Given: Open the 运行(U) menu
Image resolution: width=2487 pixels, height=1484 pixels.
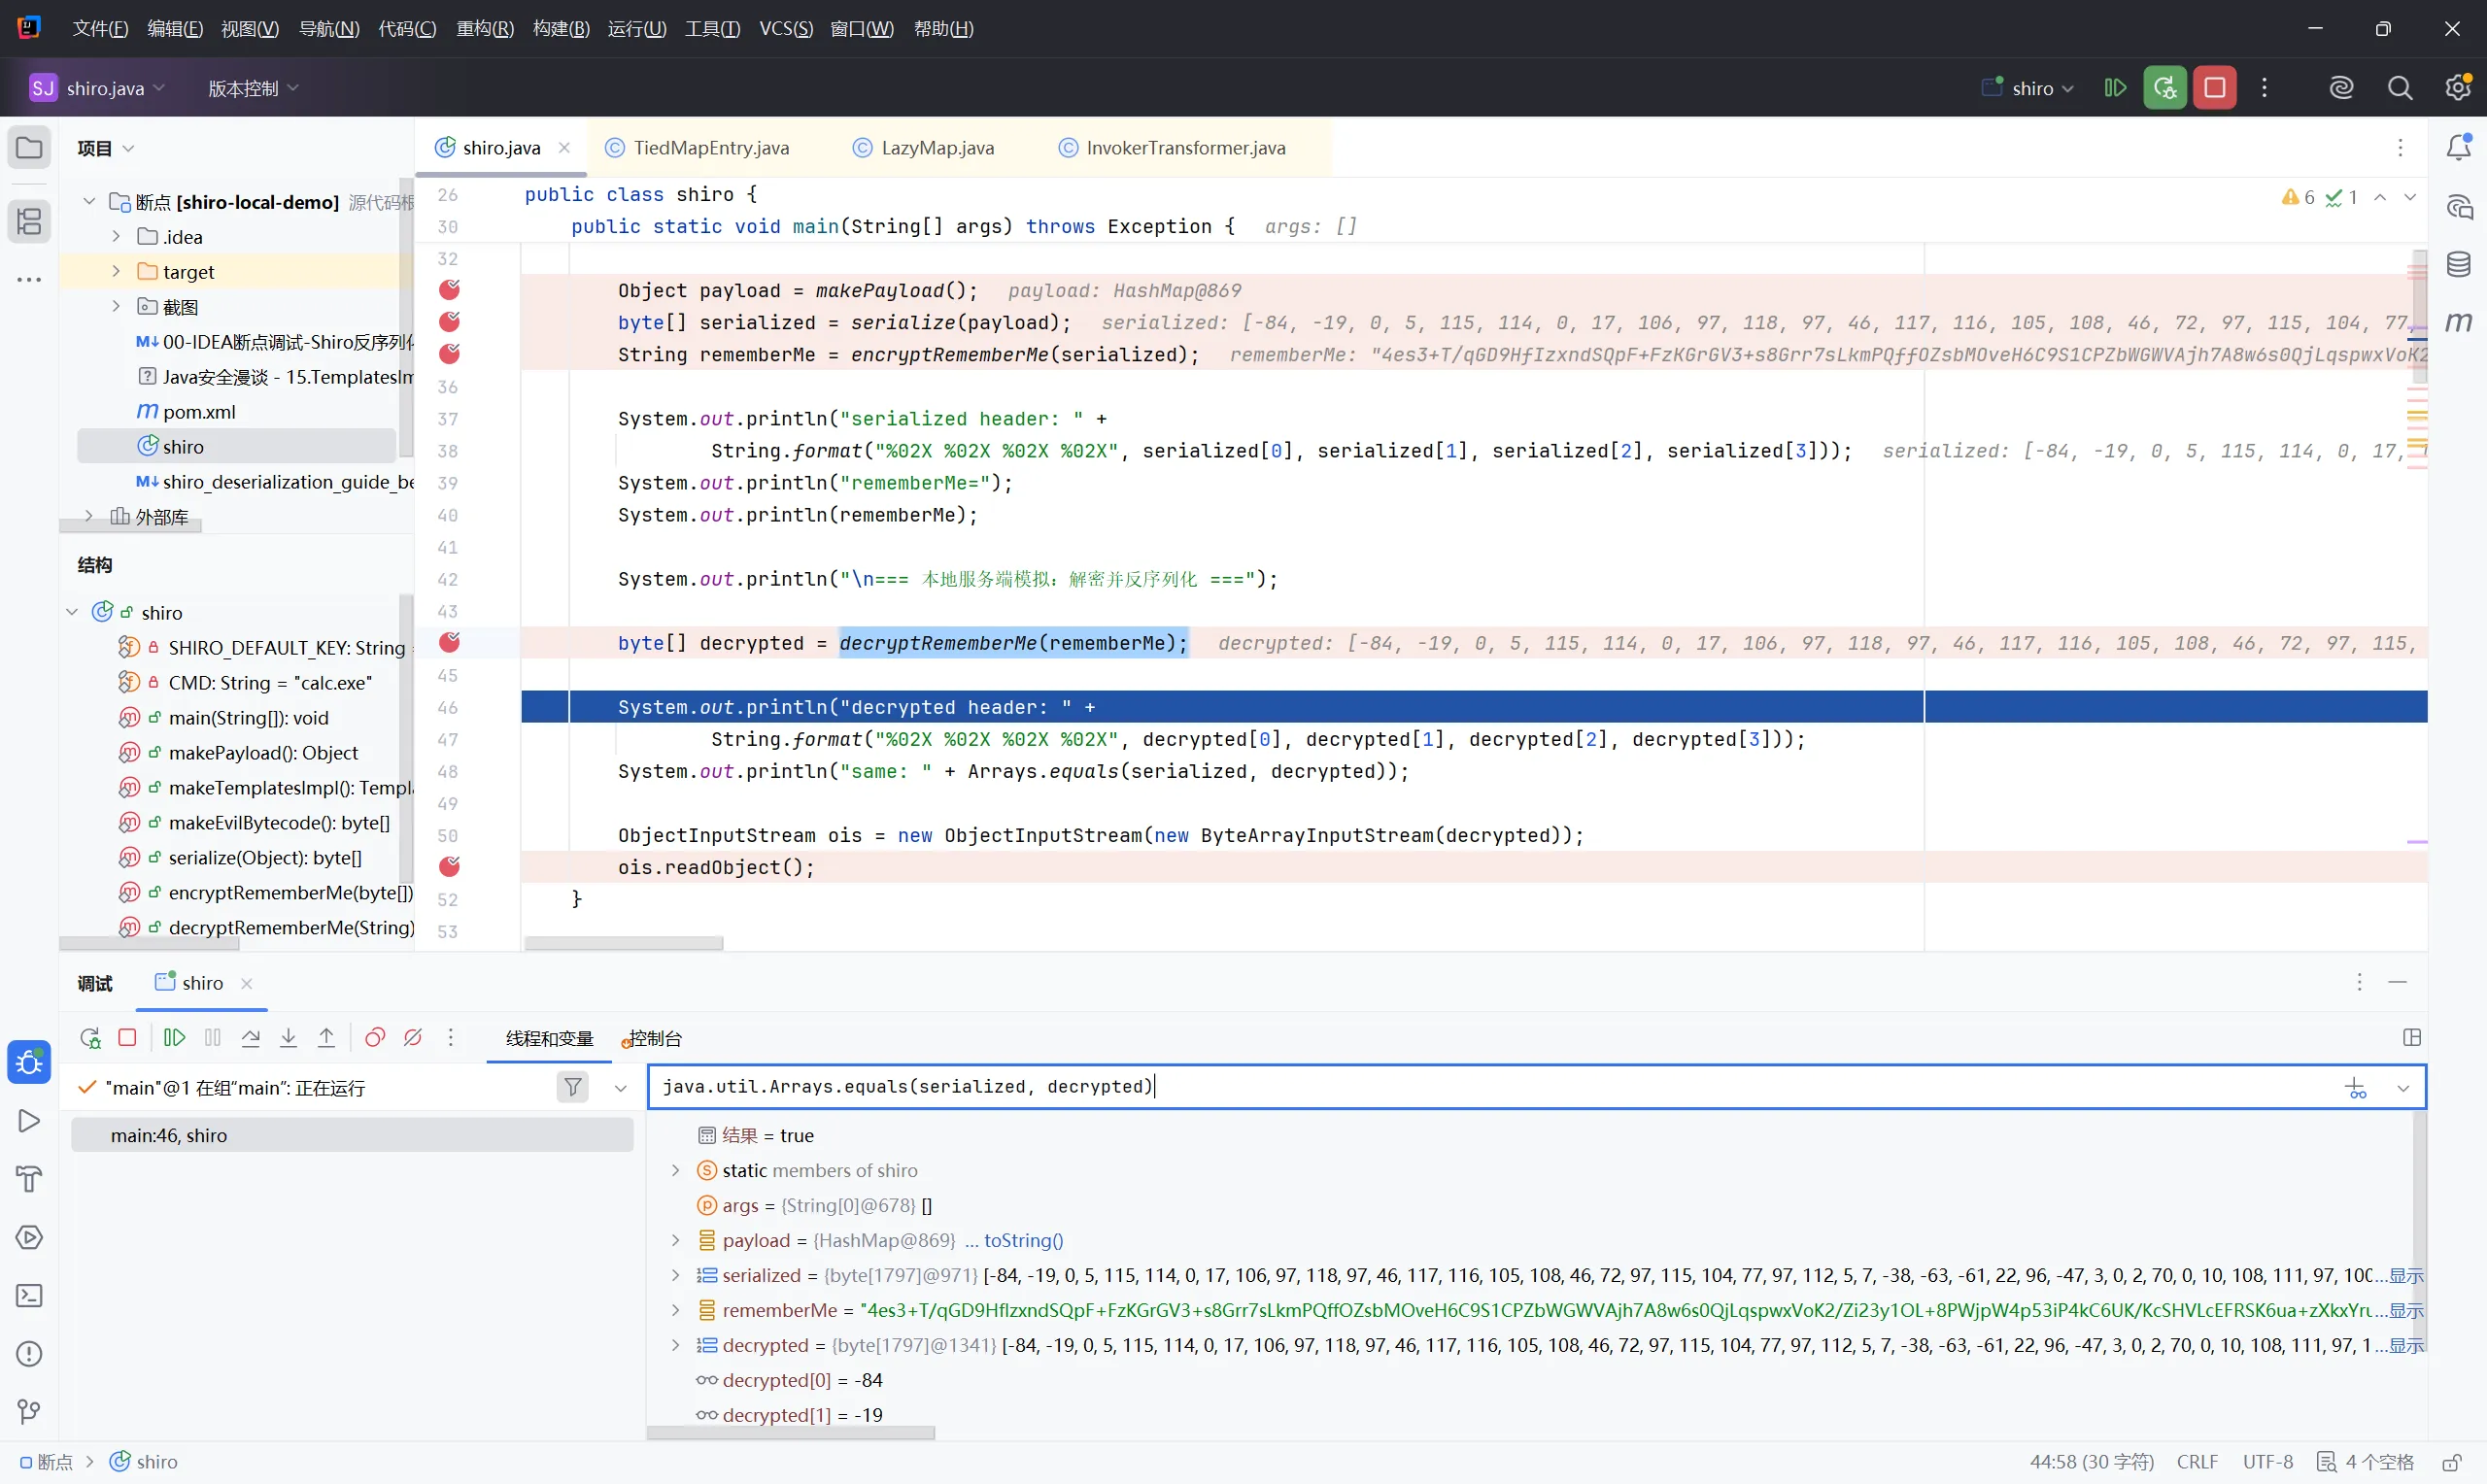Looking at the screenshot, I should (x=637, y=29).
